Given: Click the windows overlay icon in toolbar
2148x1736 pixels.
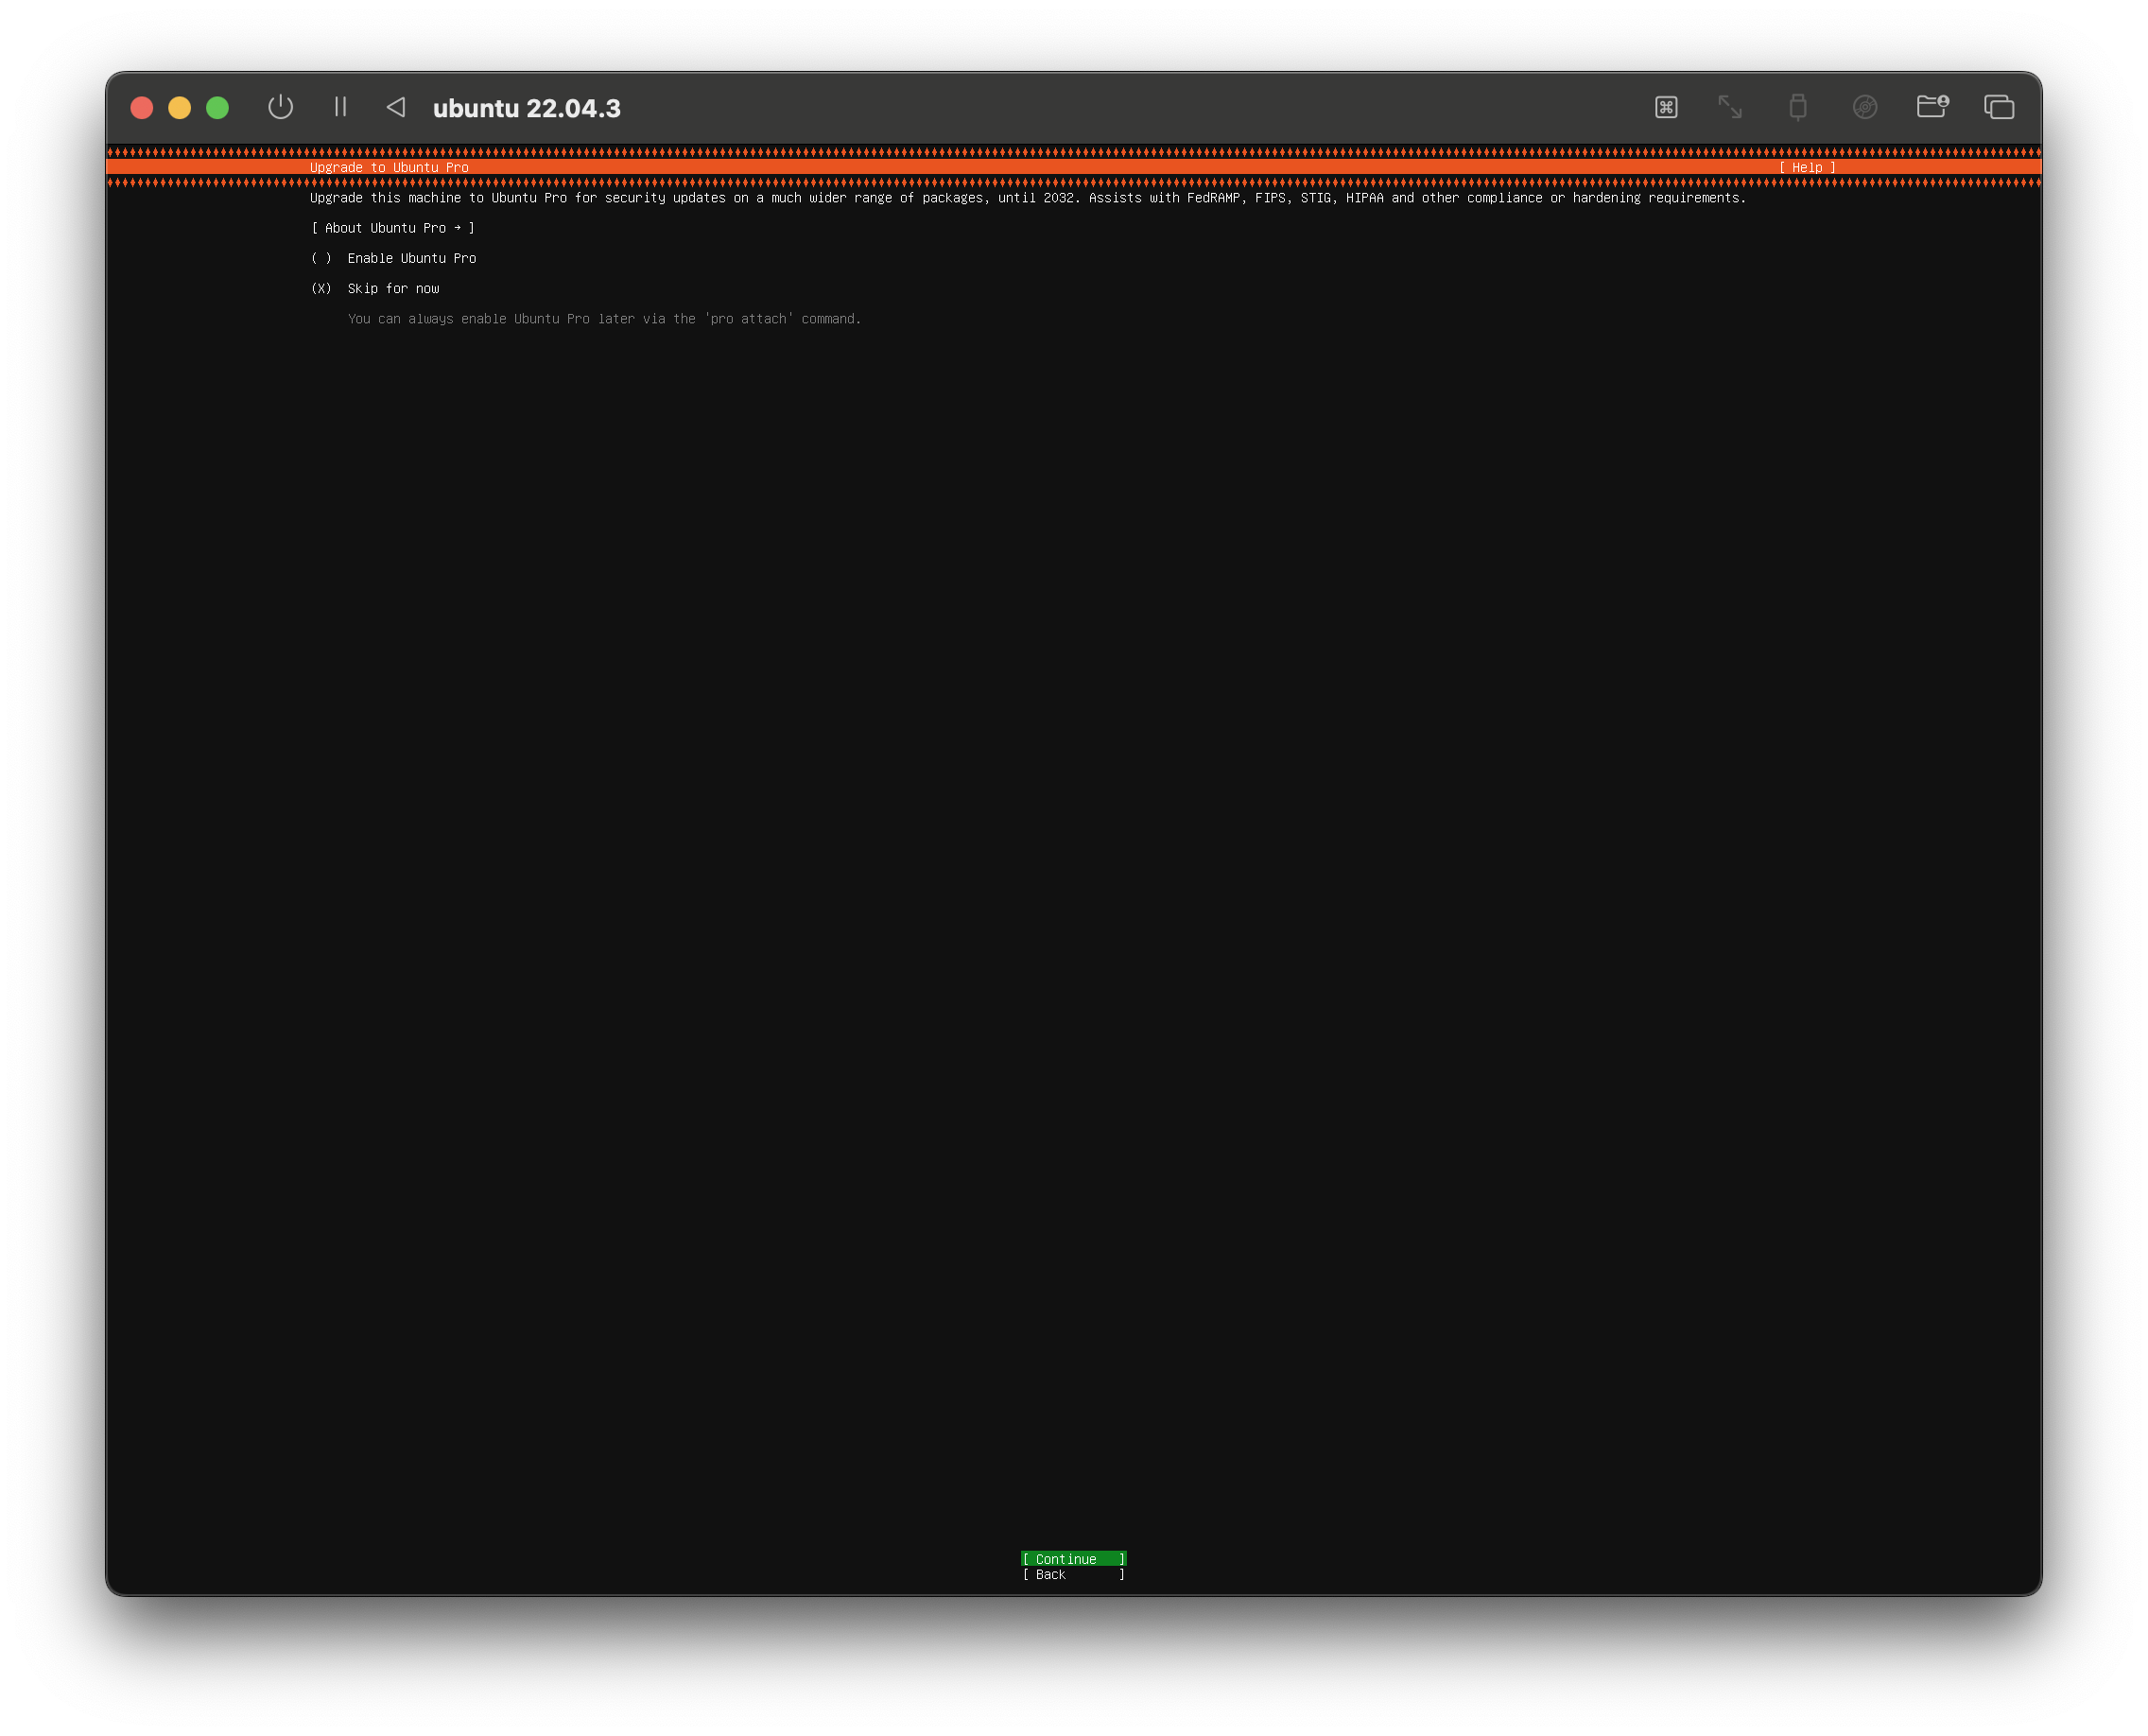Looking at the screenshot, I should [1999, 107].
